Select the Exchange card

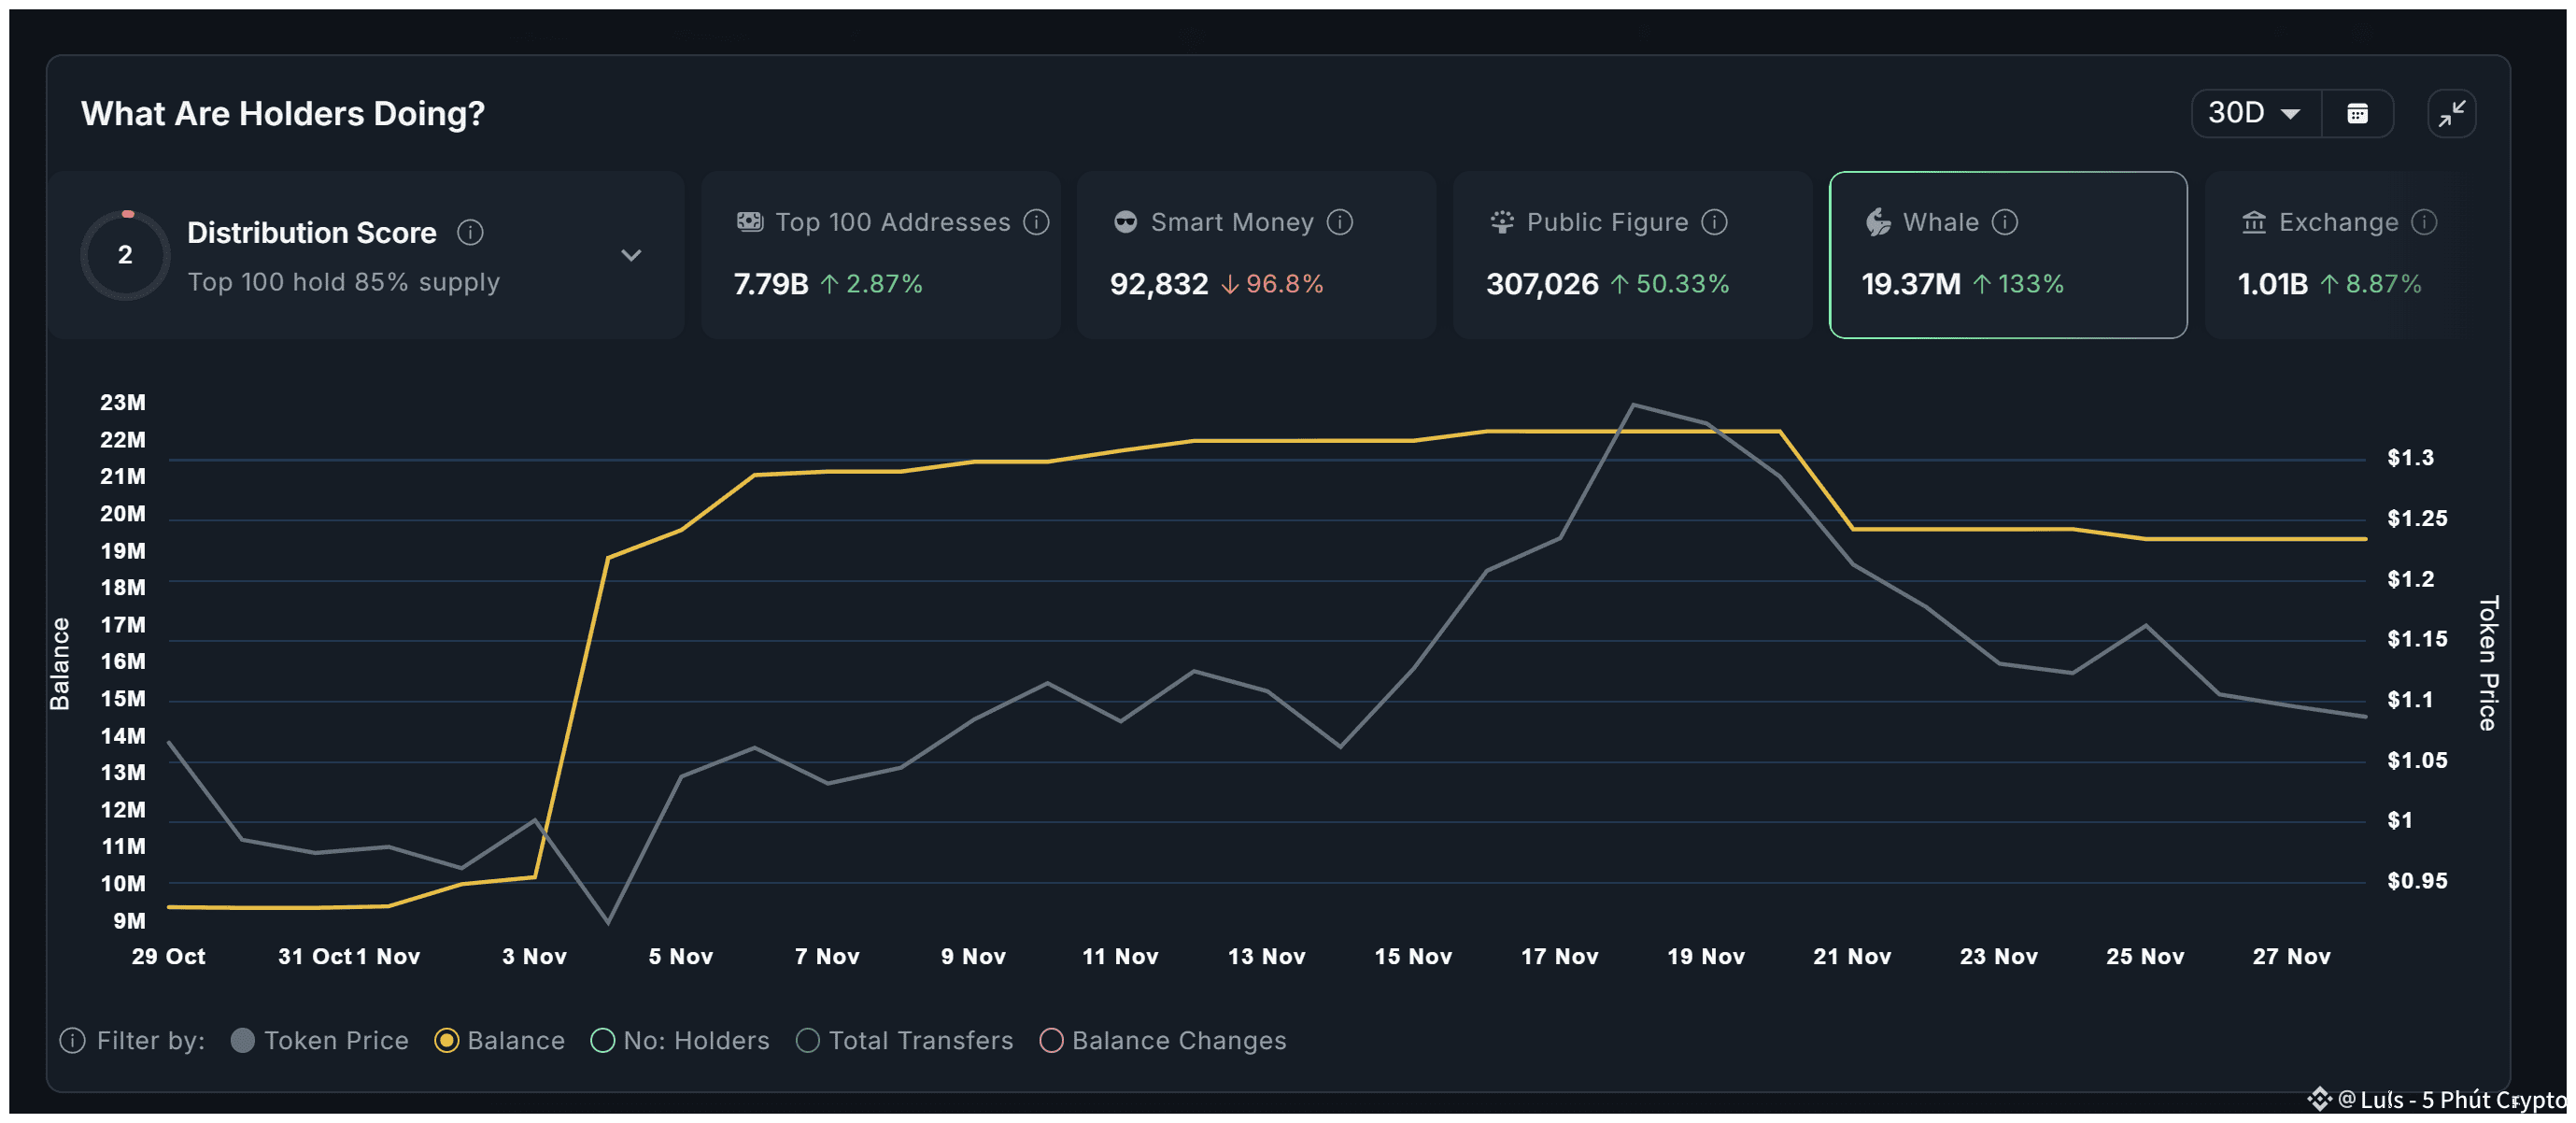click(2336, 254)
